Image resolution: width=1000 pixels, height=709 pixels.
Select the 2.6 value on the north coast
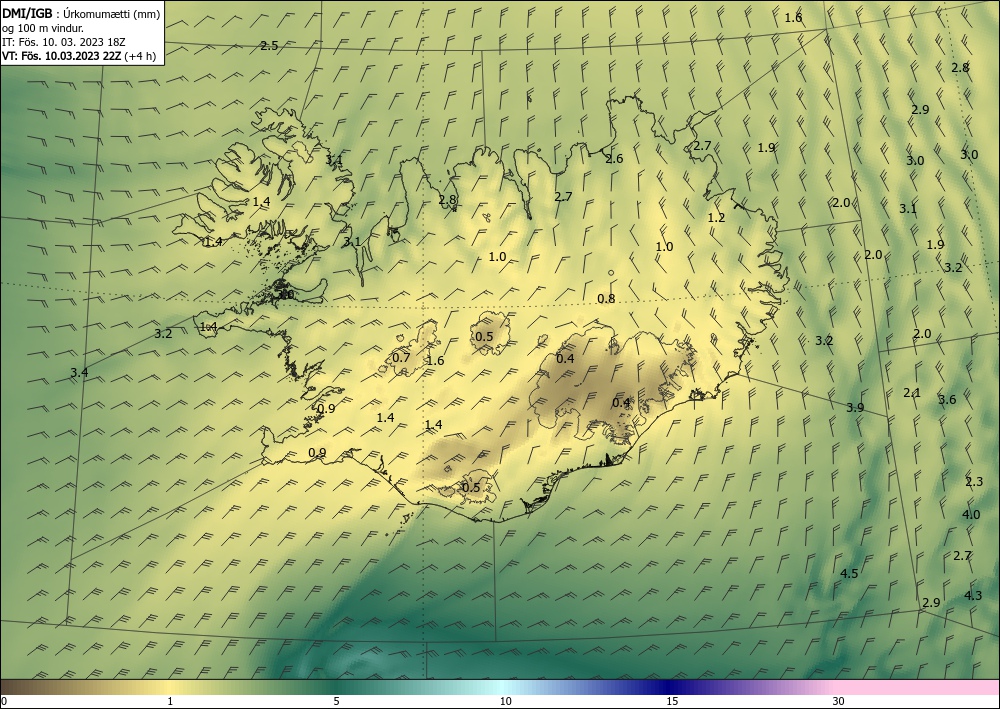click(x=614, y=159)
